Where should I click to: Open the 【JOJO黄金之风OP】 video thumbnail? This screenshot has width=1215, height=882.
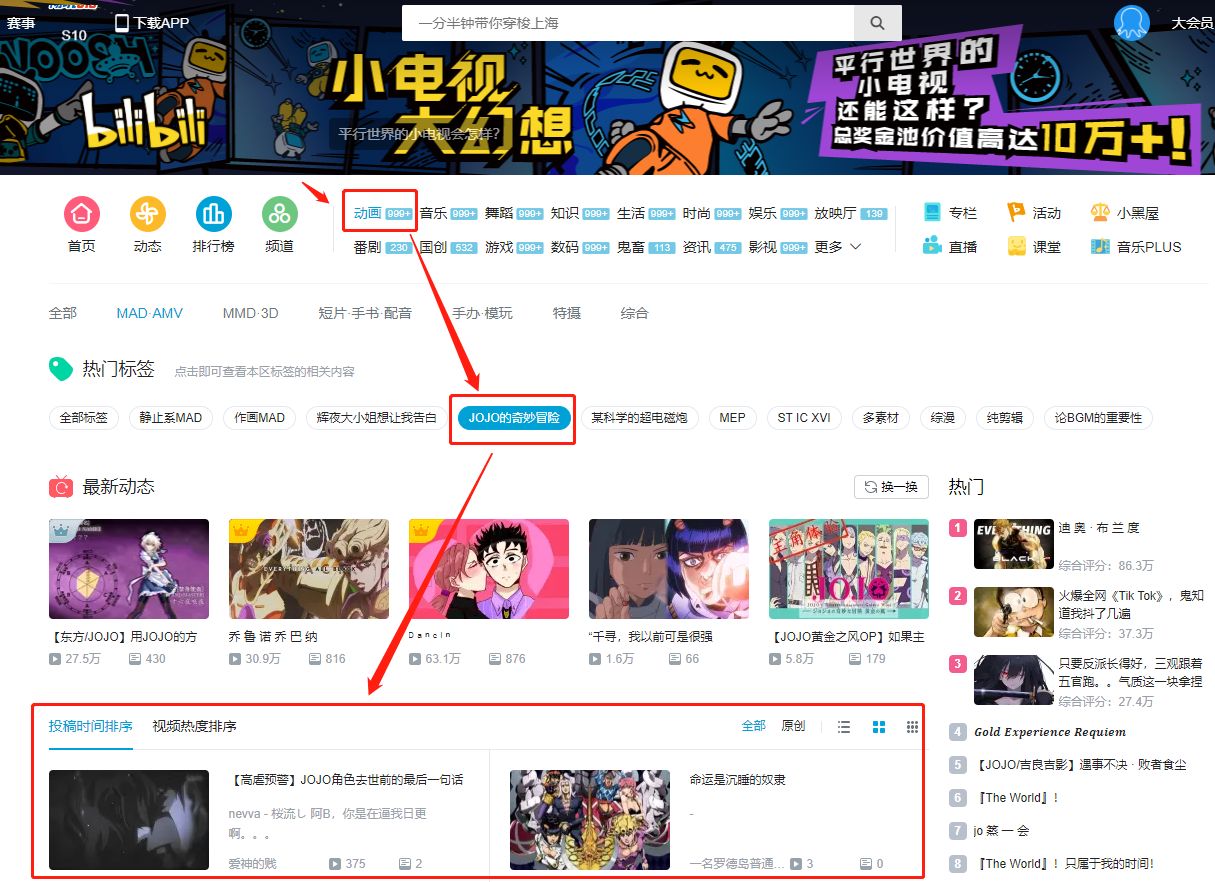click(849, 569)
